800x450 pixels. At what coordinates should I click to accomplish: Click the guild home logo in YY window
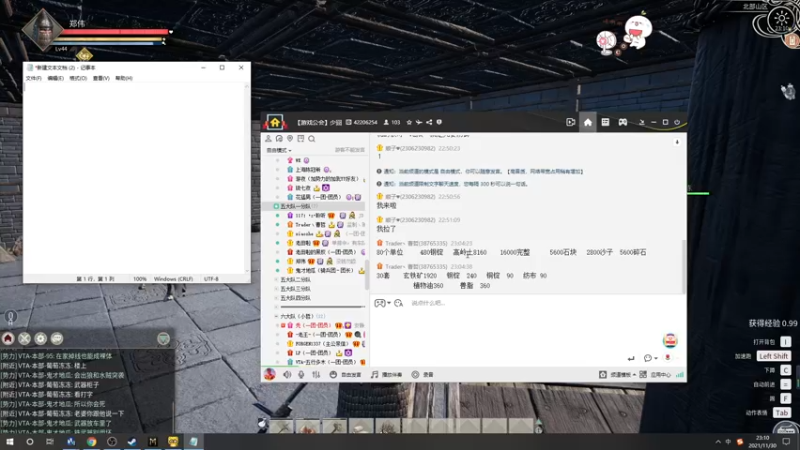[x=275, y=122]
